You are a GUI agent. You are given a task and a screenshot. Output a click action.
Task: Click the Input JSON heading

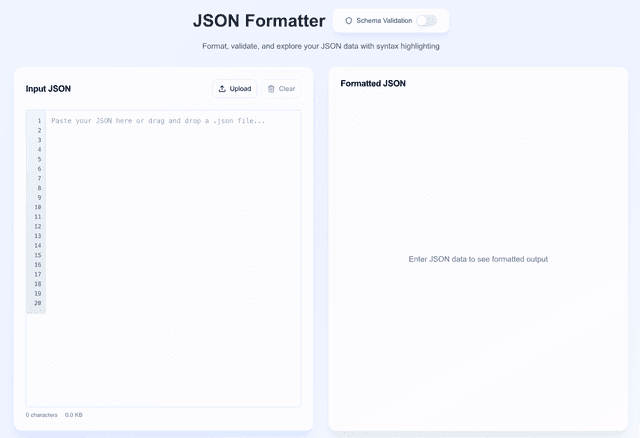[48, 89]
